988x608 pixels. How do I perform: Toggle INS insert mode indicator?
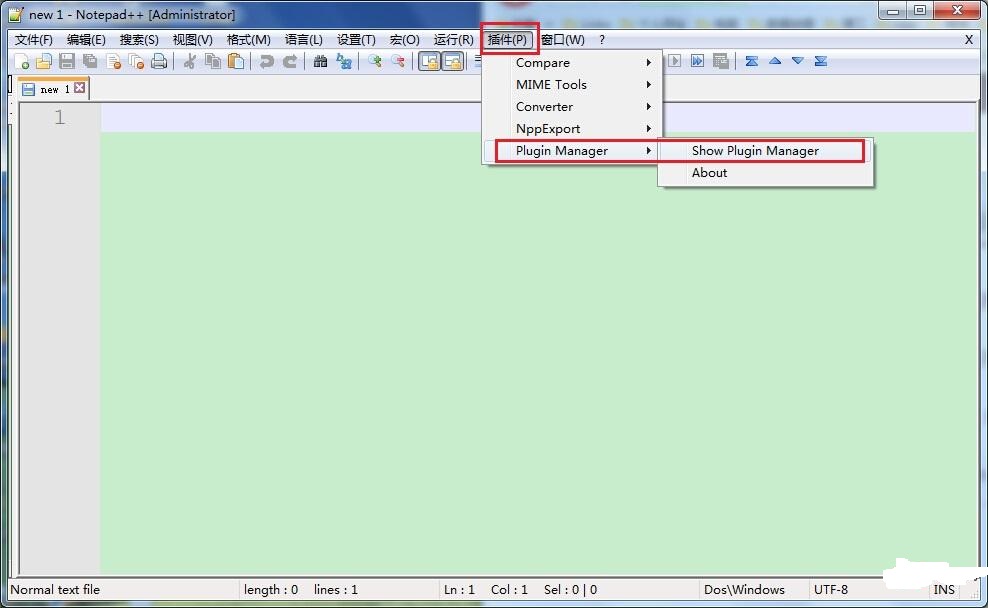tap(944, 590)
